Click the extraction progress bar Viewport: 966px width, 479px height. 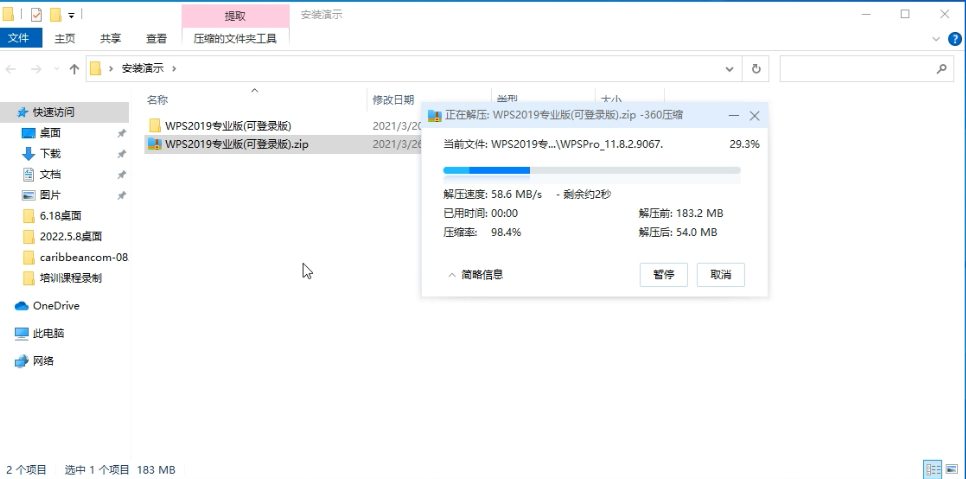pos(592,171)
